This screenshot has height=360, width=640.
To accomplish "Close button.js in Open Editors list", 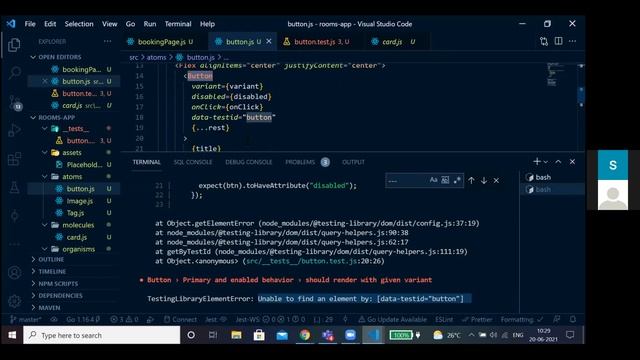I will (45, 81).
